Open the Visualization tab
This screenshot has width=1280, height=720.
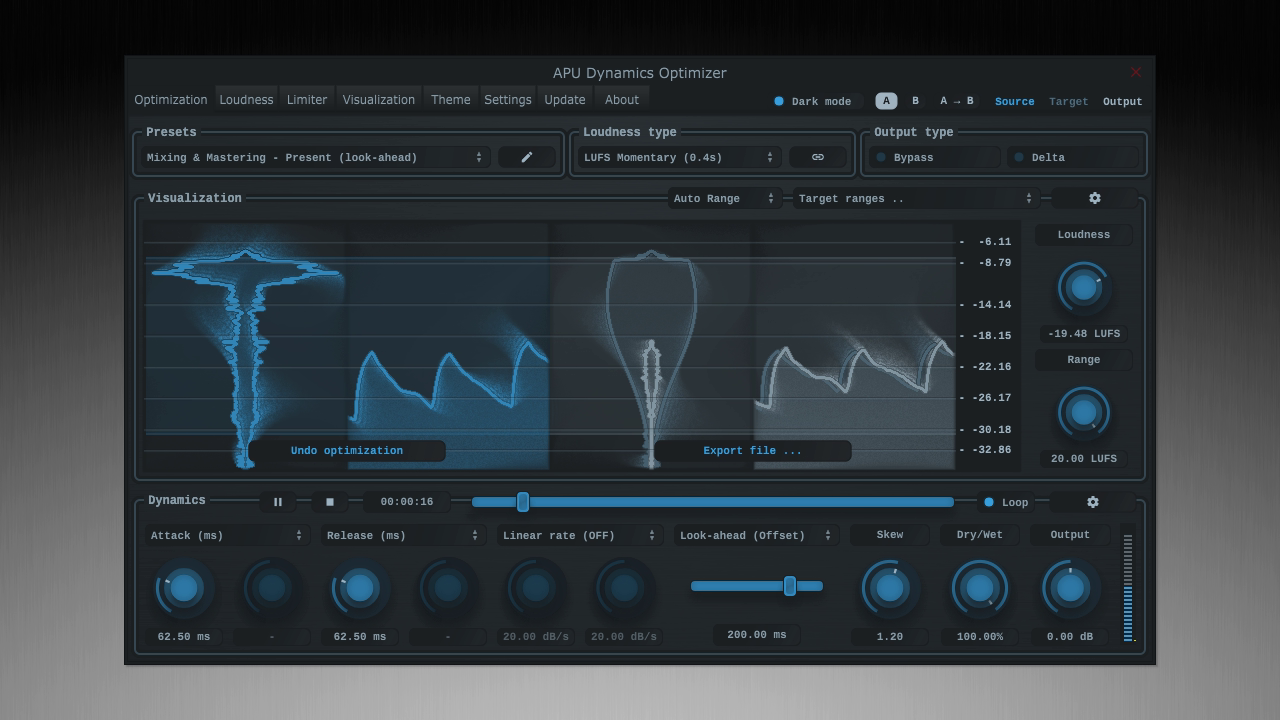[x=378, y=100]
